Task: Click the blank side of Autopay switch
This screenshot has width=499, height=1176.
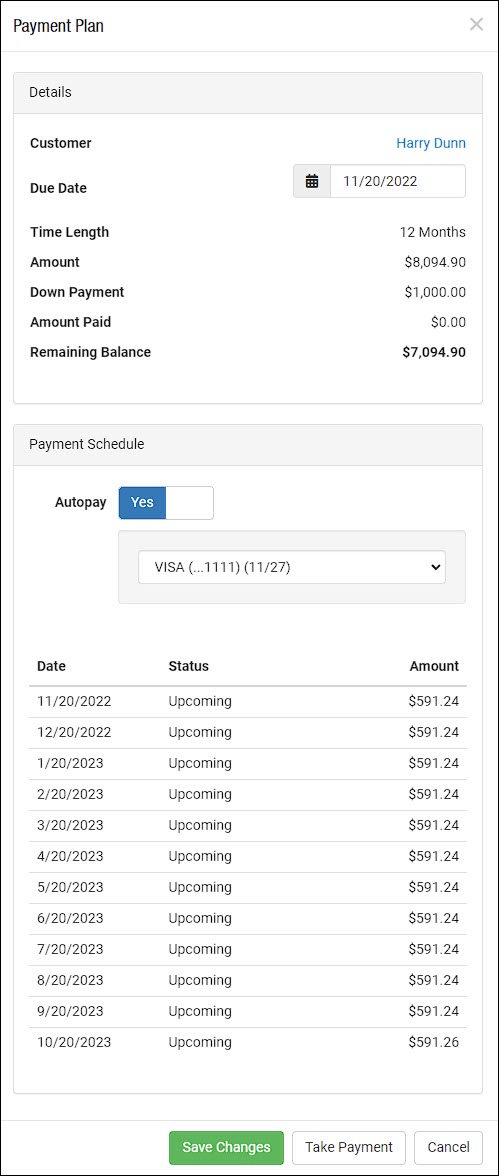Action: [189, 502]
